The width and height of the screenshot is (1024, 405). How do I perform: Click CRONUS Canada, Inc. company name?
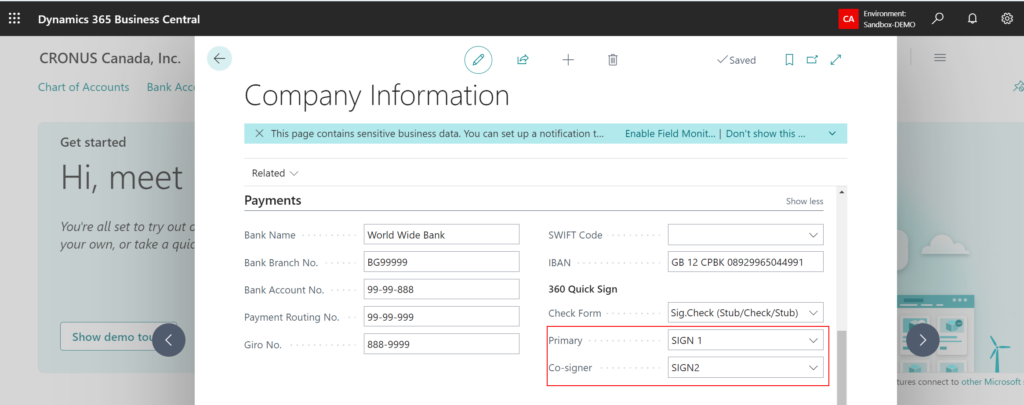(x=110, y=58)
